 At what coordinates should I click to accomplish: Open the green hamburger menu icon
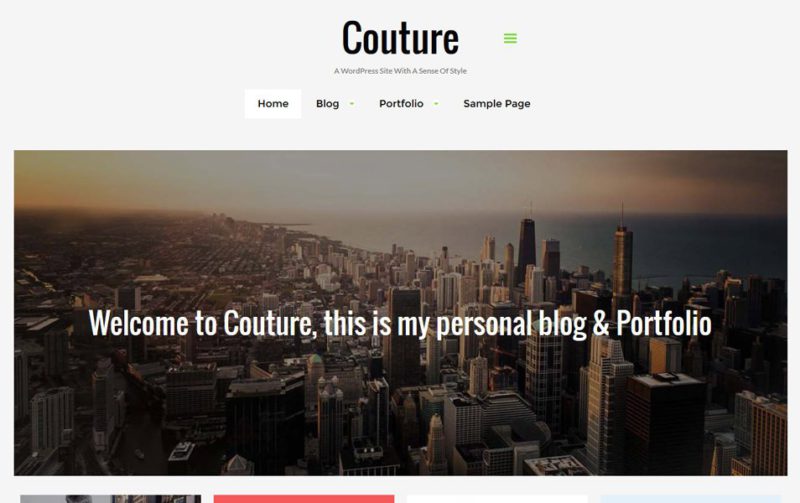click(x=510, y=38)
